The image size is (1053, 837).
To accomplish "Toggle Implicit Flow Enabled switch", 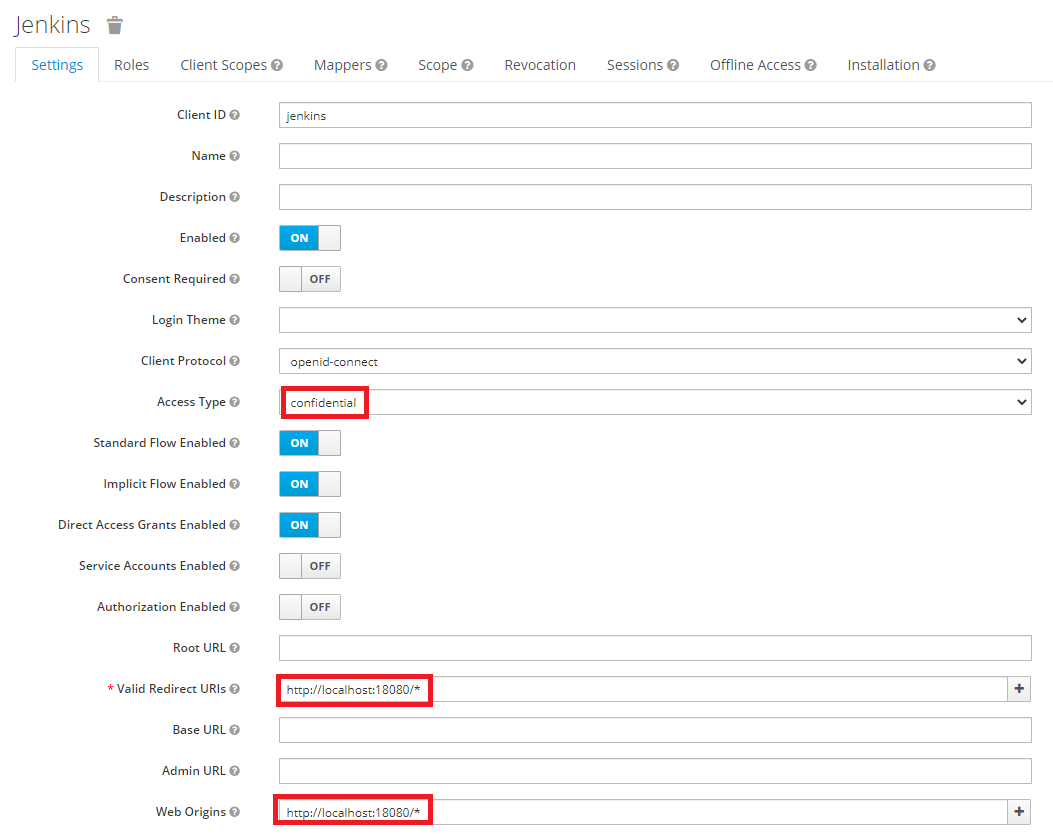I will (x=310, y=484).
